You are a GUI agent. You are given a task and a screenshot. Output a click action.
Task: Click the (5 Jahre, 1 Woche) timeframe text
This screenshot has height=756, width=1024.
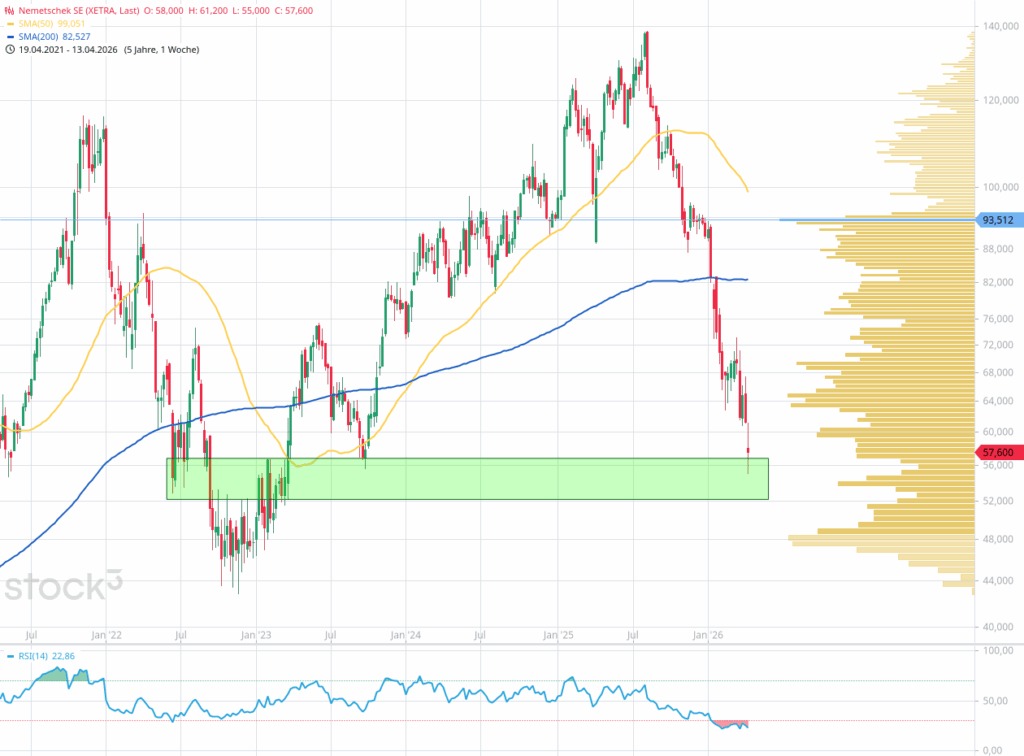pyautogui.click(x=161, y=49)
